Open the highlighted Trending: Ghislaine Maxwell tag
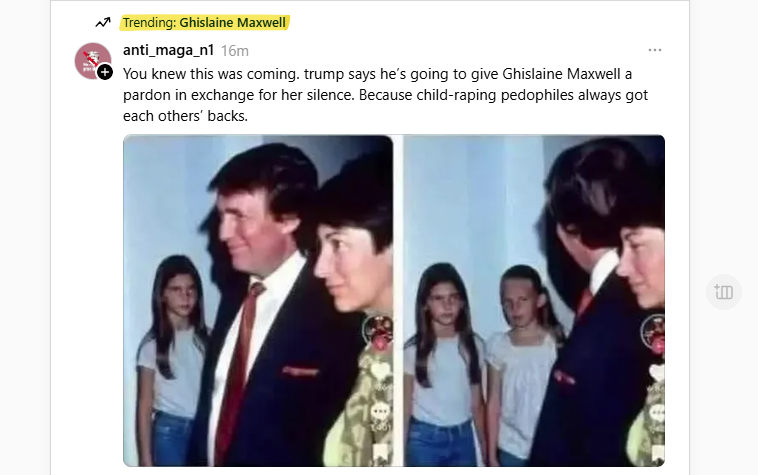758x475 pixels. pos(204,23)
